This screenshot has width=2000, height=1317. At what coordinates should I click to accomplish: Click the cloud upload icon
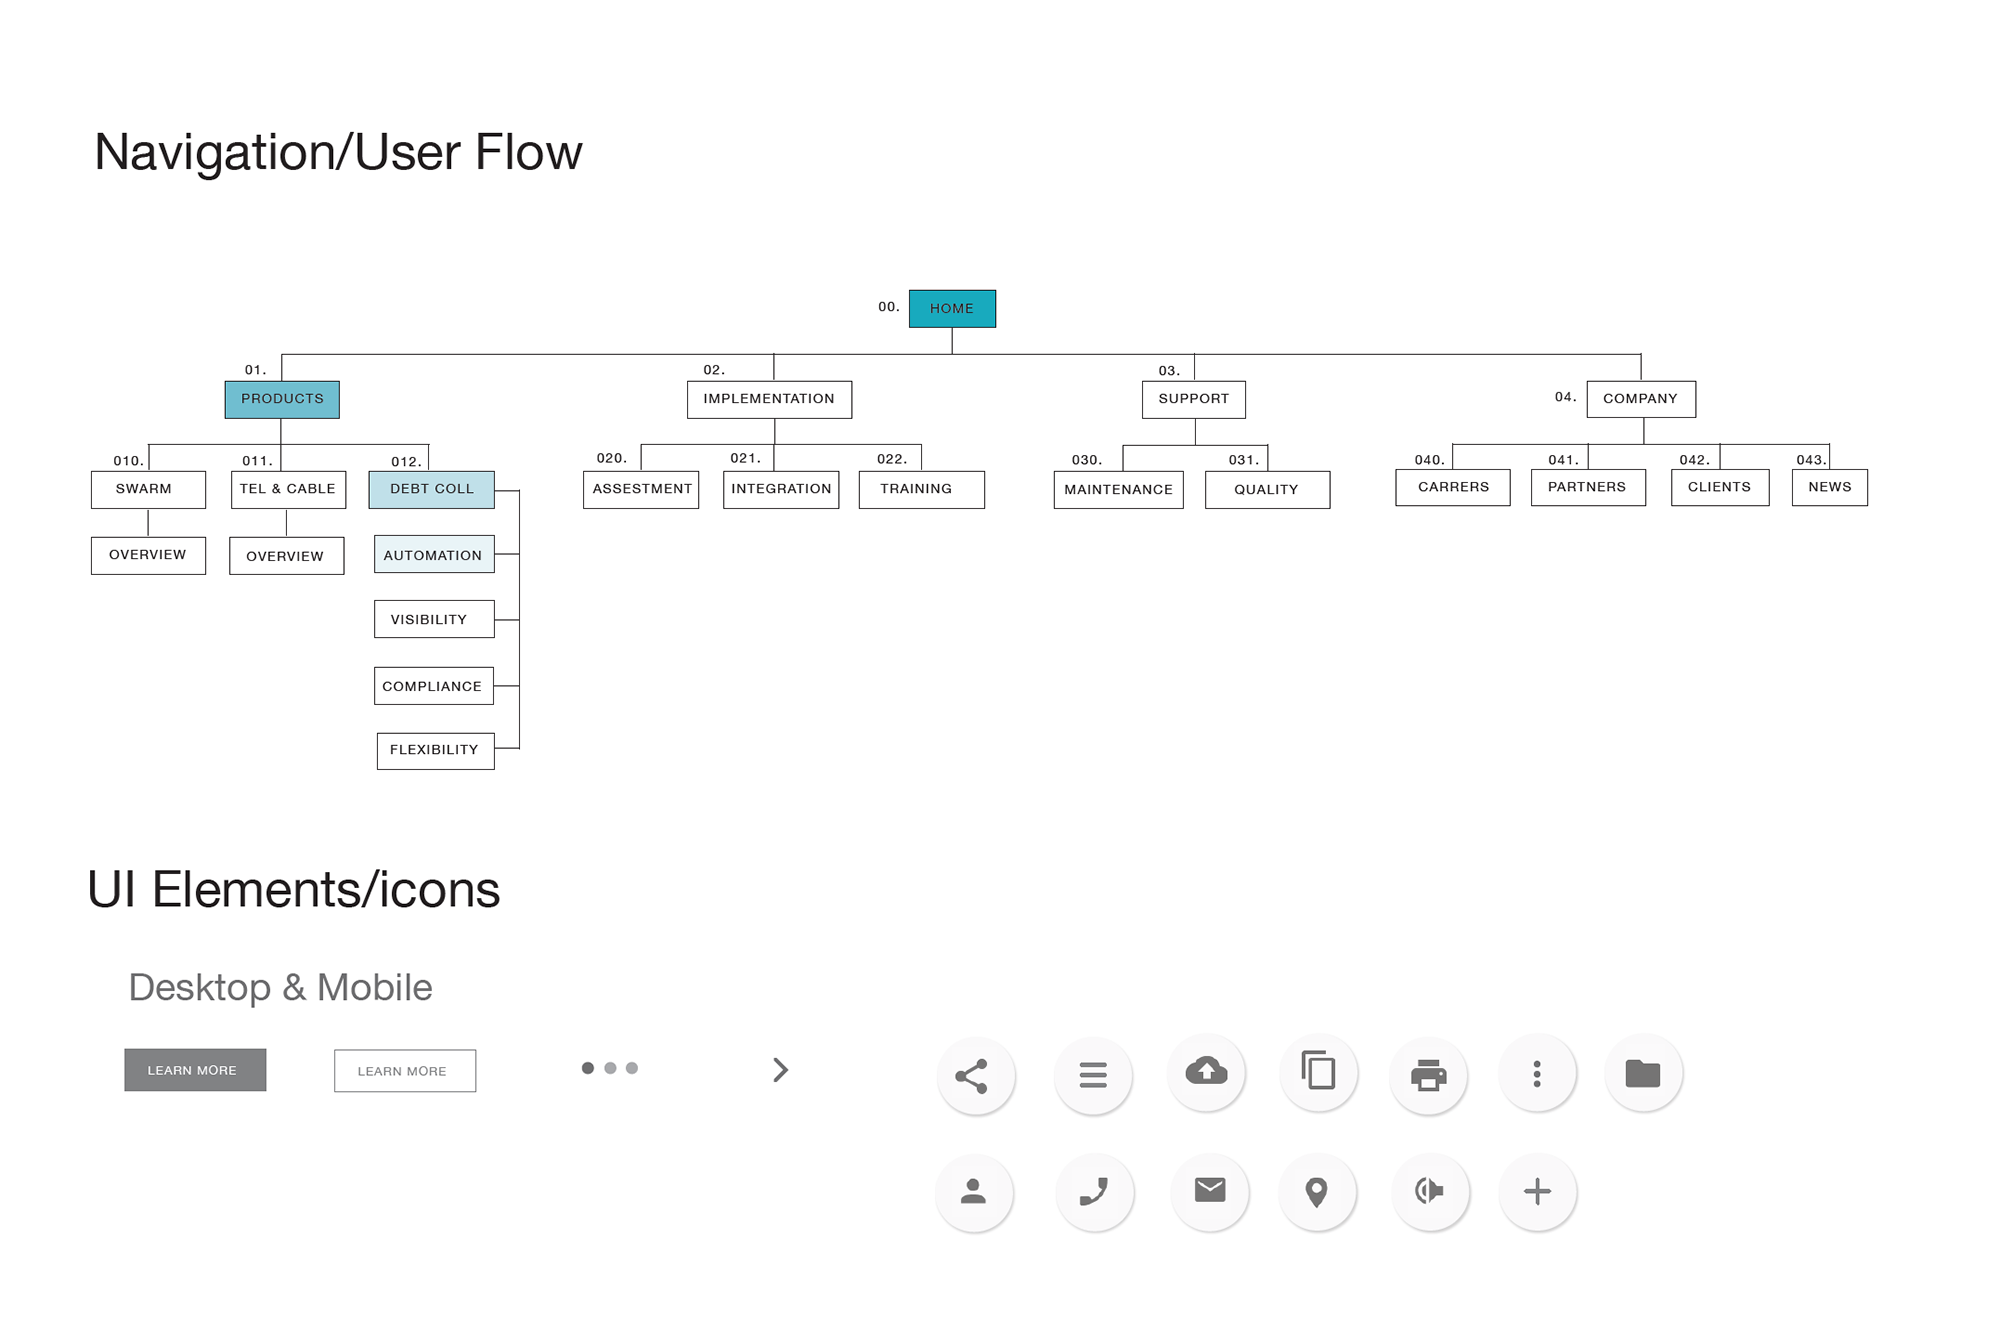[x=1206, y=1072]
